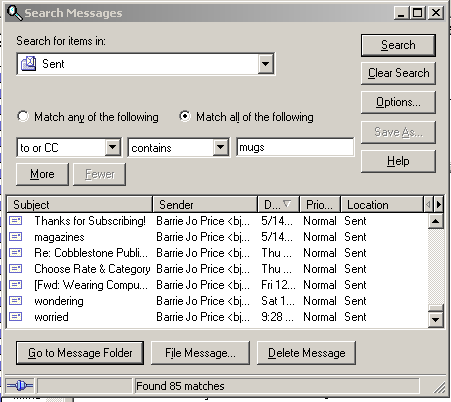Screen dimensions: 451x402
Task: Open the 'Search for items in' Sent dropdown
Action: 266,63
